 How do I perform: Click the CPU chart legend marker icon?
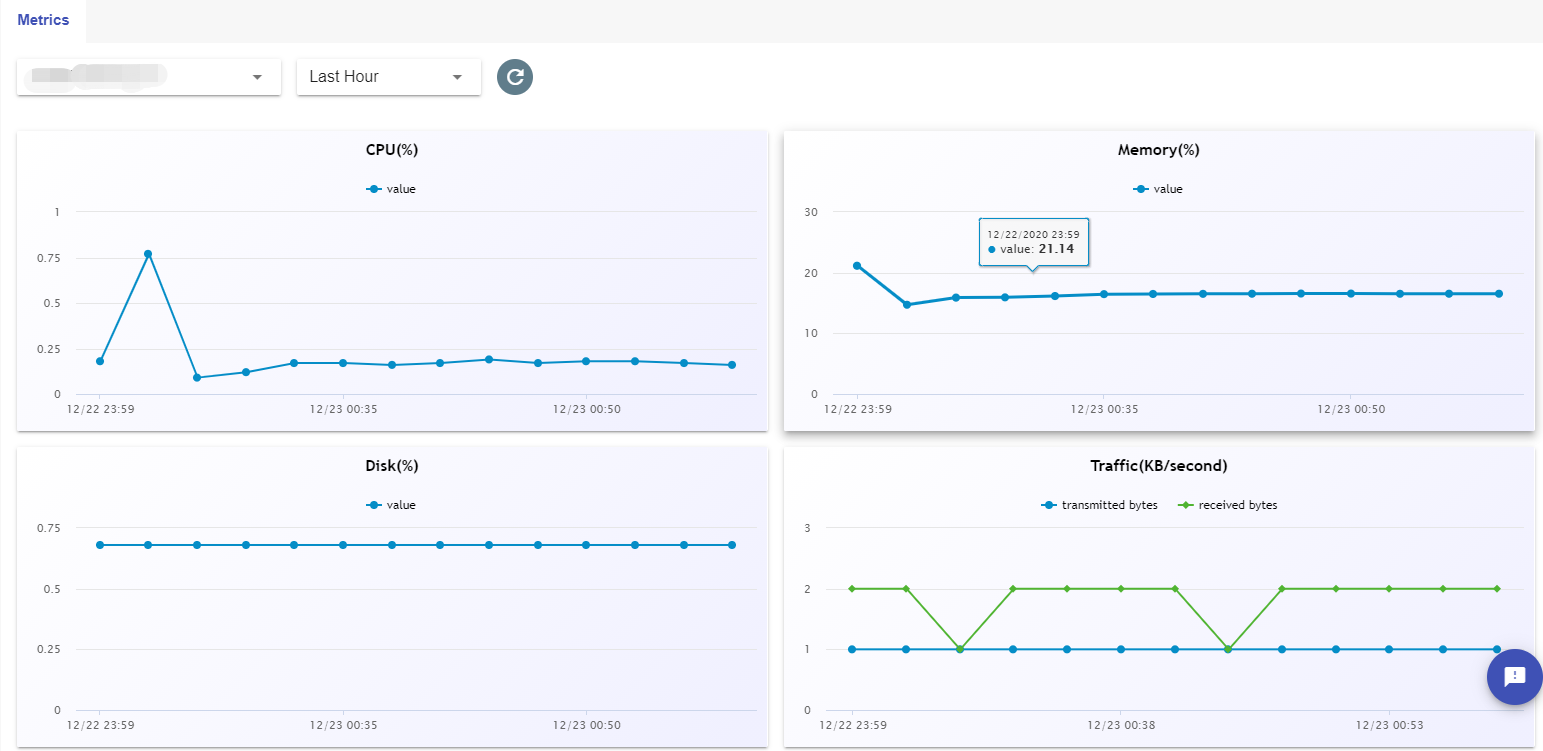[x=374, y=189]
